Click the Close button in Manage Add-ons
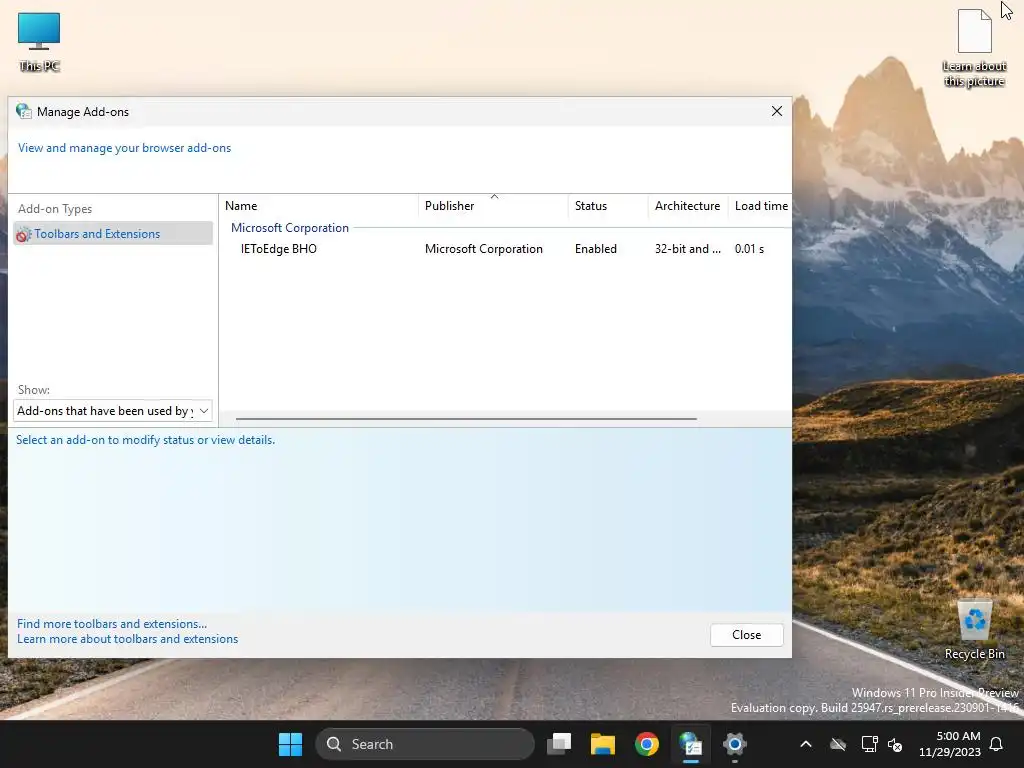The height and width of the screenshot is (768, 1024). [x=746, y=635]
